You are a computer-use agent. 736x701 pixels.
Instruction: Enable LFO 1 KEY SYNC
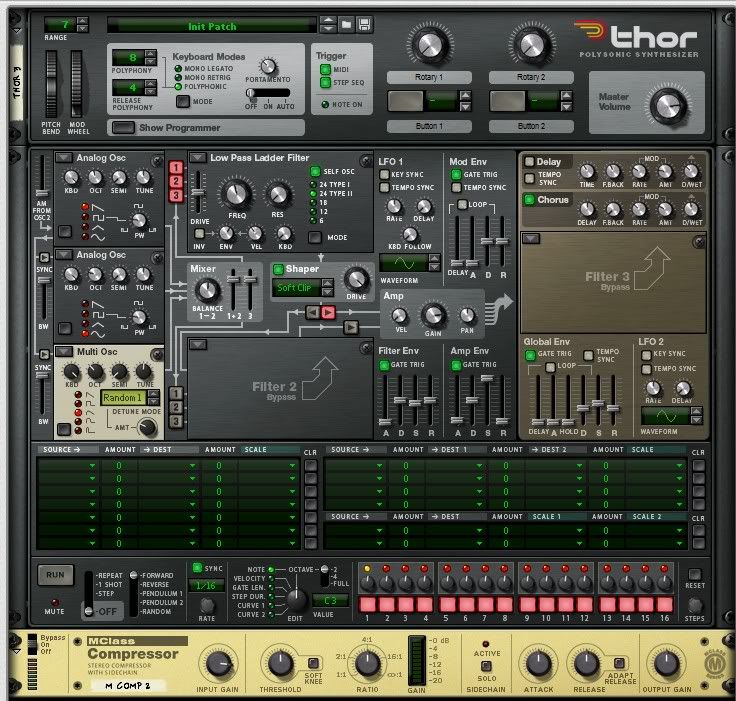pos(384,175)
